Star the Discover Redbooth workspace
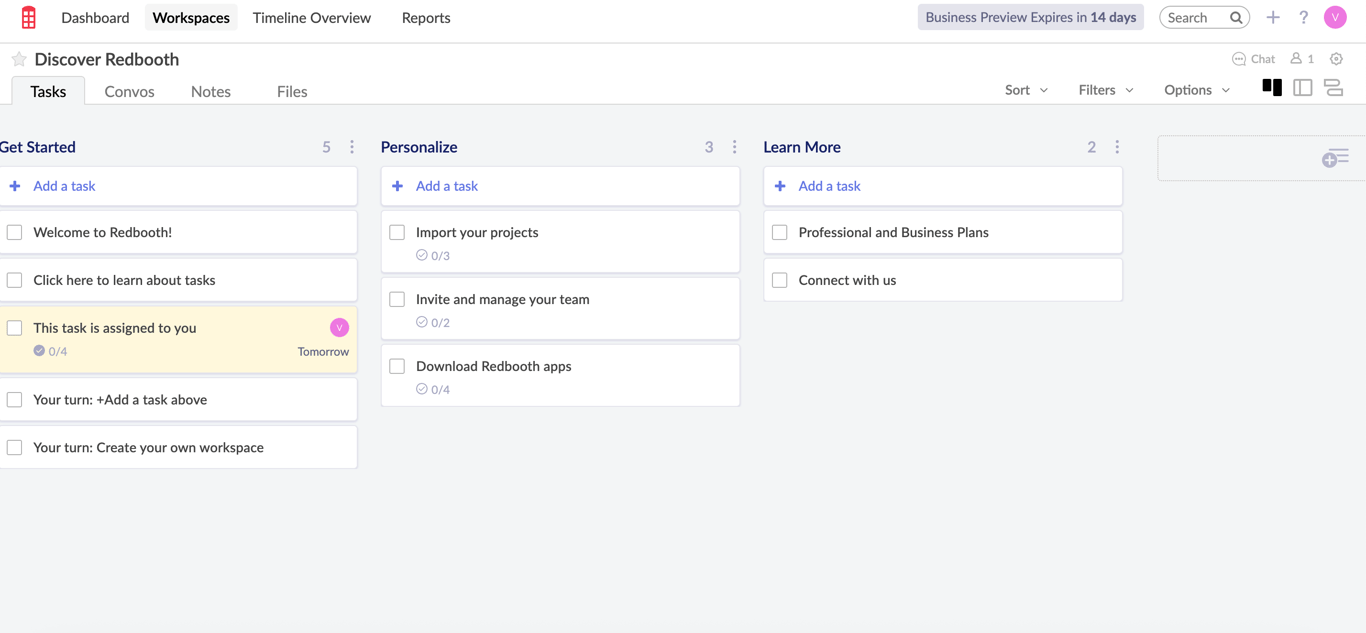Screen dimensions: 1366x633 click(x=19, y=59)
